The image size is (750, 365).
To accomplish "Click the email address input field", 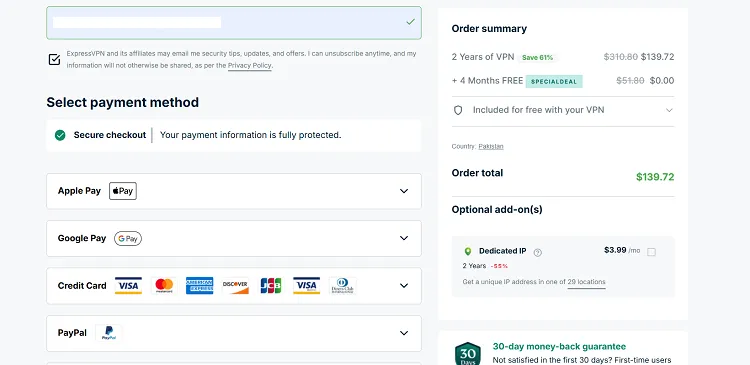I will 234,22.
